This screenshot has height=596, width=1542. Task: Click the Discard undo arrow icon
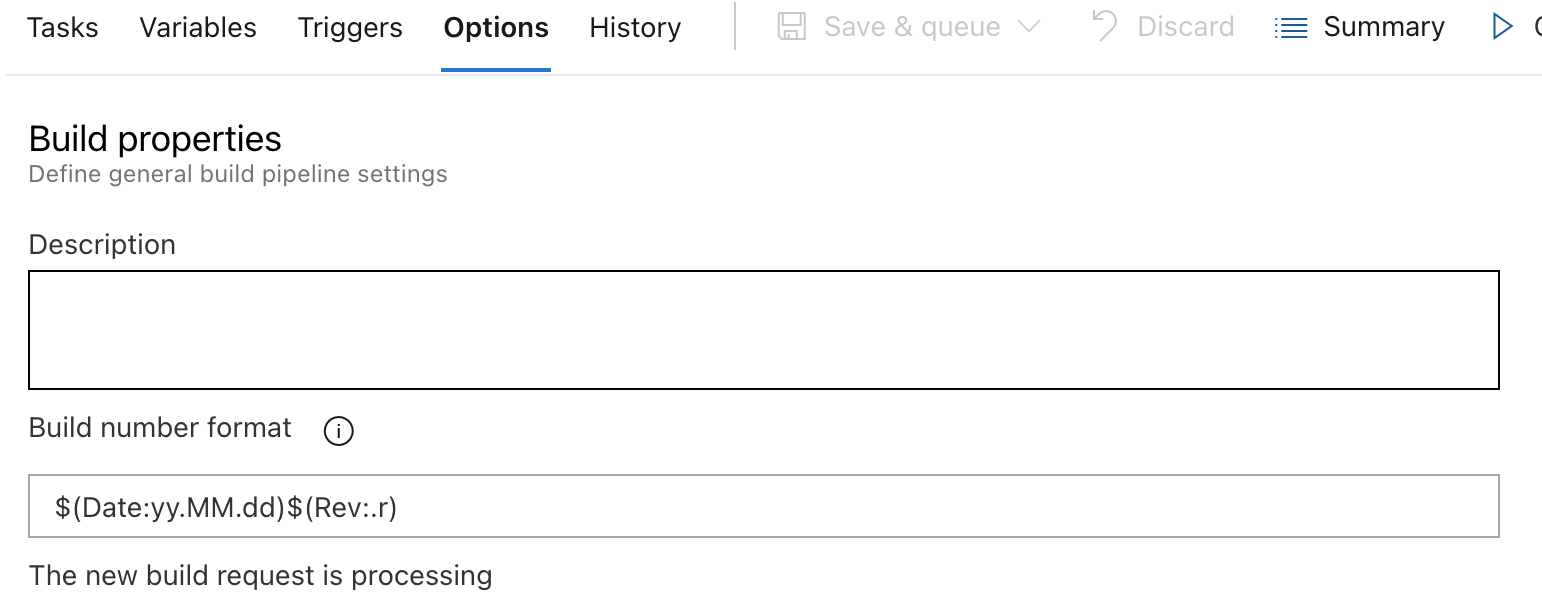tap(1105, 26)
